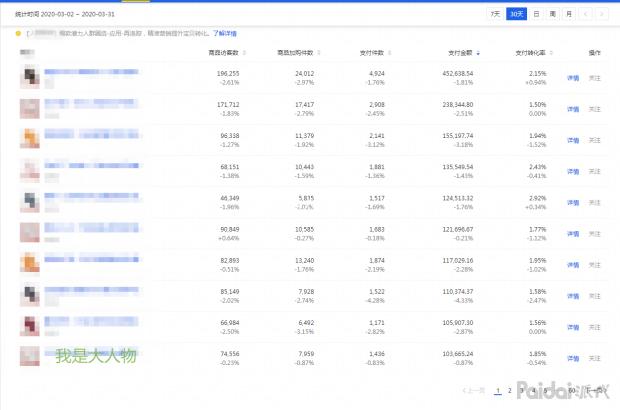Go to page 2 in pagination

(509, 390)
